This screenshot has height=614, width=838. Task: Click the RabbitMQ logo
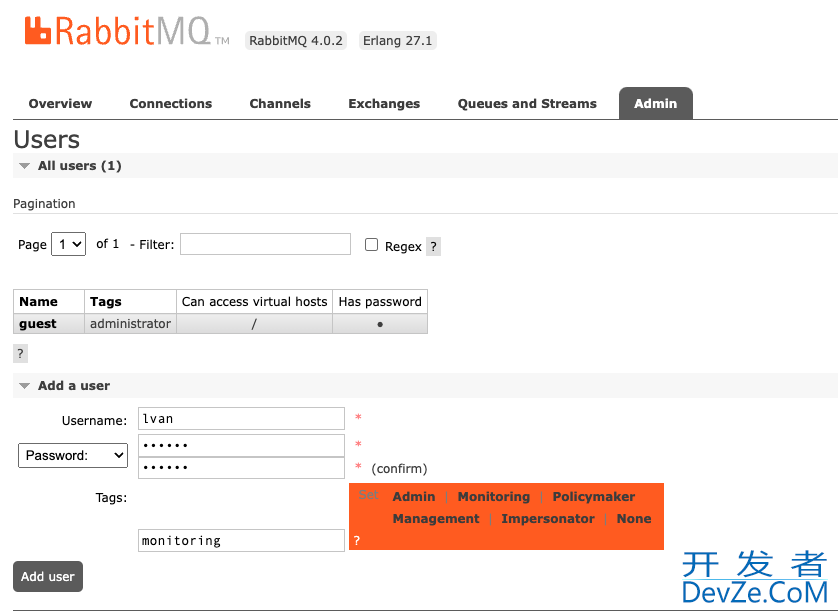coord(126,32)
